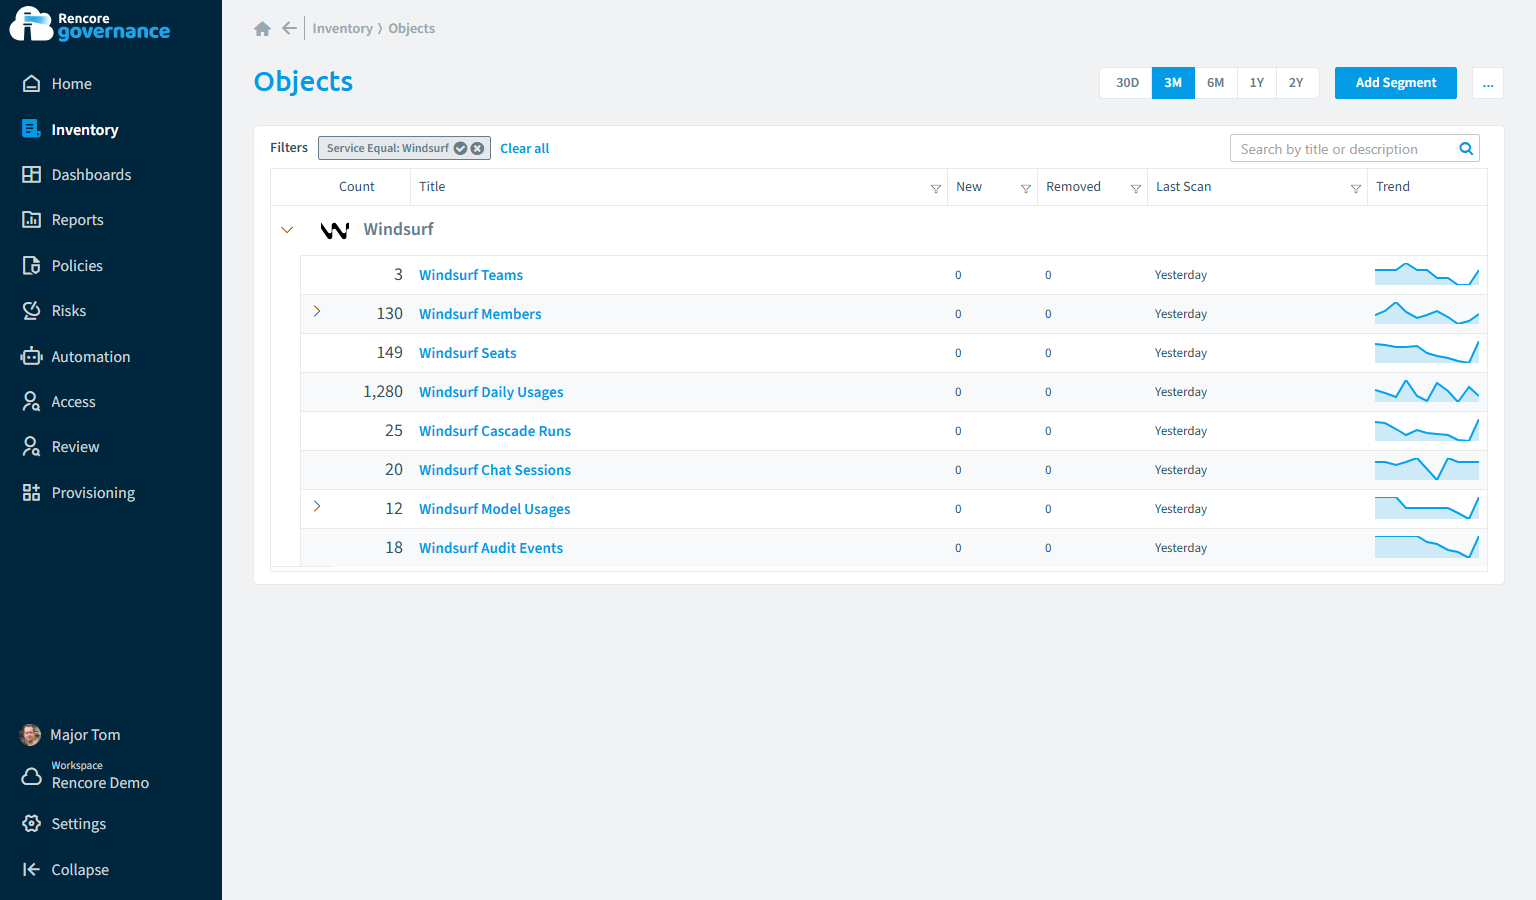The height and width of the screenshot is (900, 1536).
Task: Click the Add Segment button
Action: point(1396,83)
